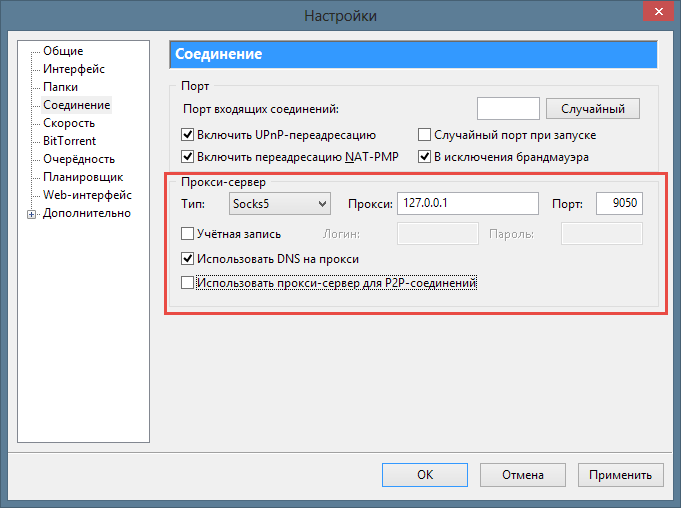The height and width of the screenshot is (508, 681).
Task: Click the Прокси address input field
Action: click(467, 204)
